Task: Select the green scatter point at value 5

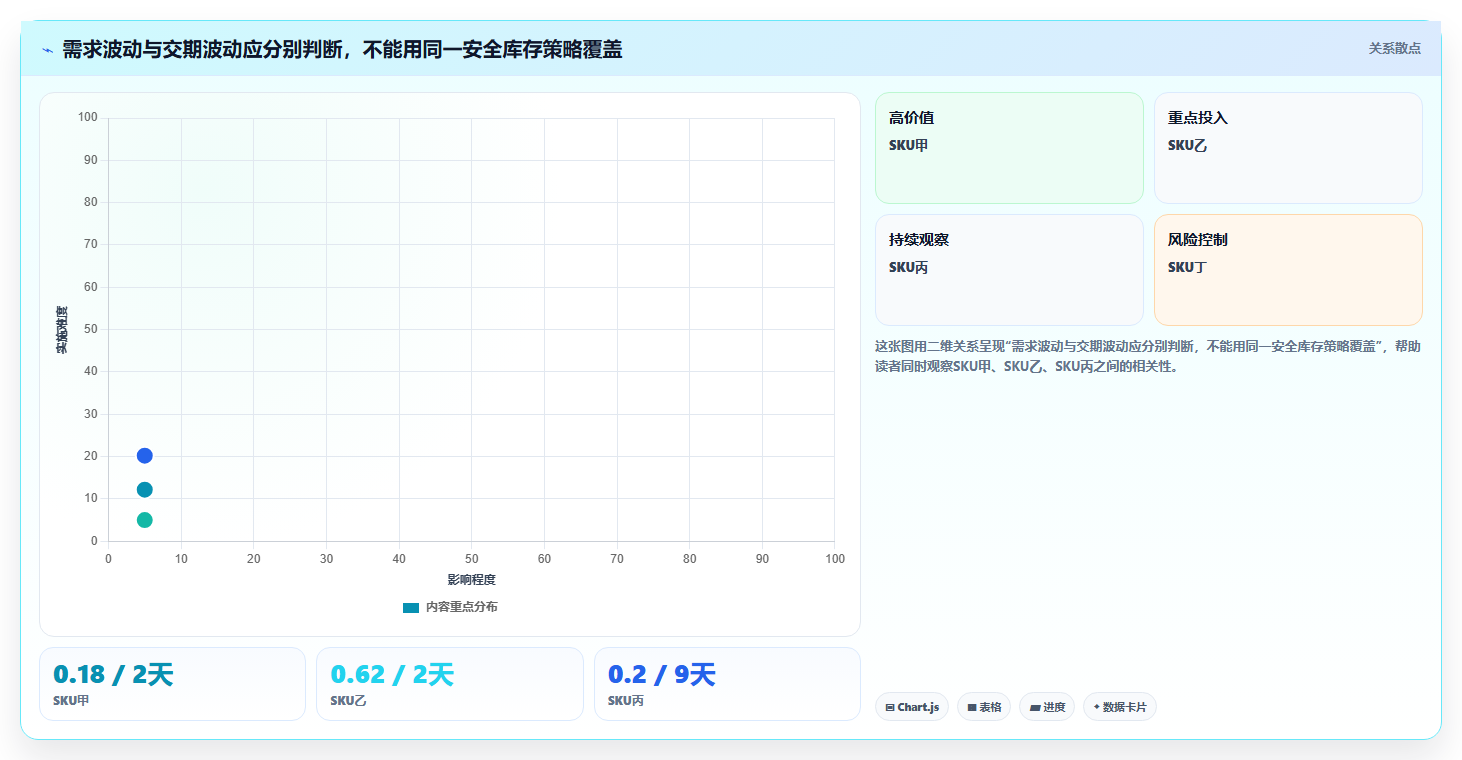Action: (144, 520)
